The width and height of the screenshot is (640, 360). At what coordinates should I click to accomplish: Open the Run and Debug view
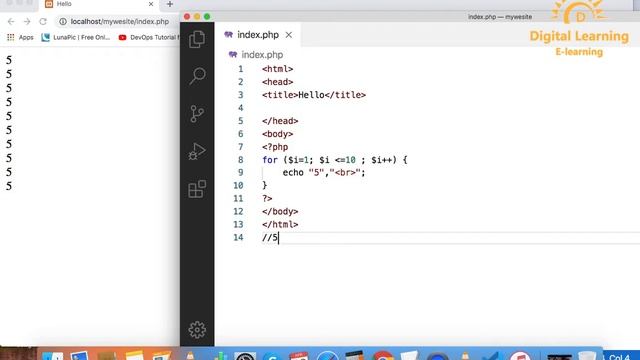pos(197,151)
